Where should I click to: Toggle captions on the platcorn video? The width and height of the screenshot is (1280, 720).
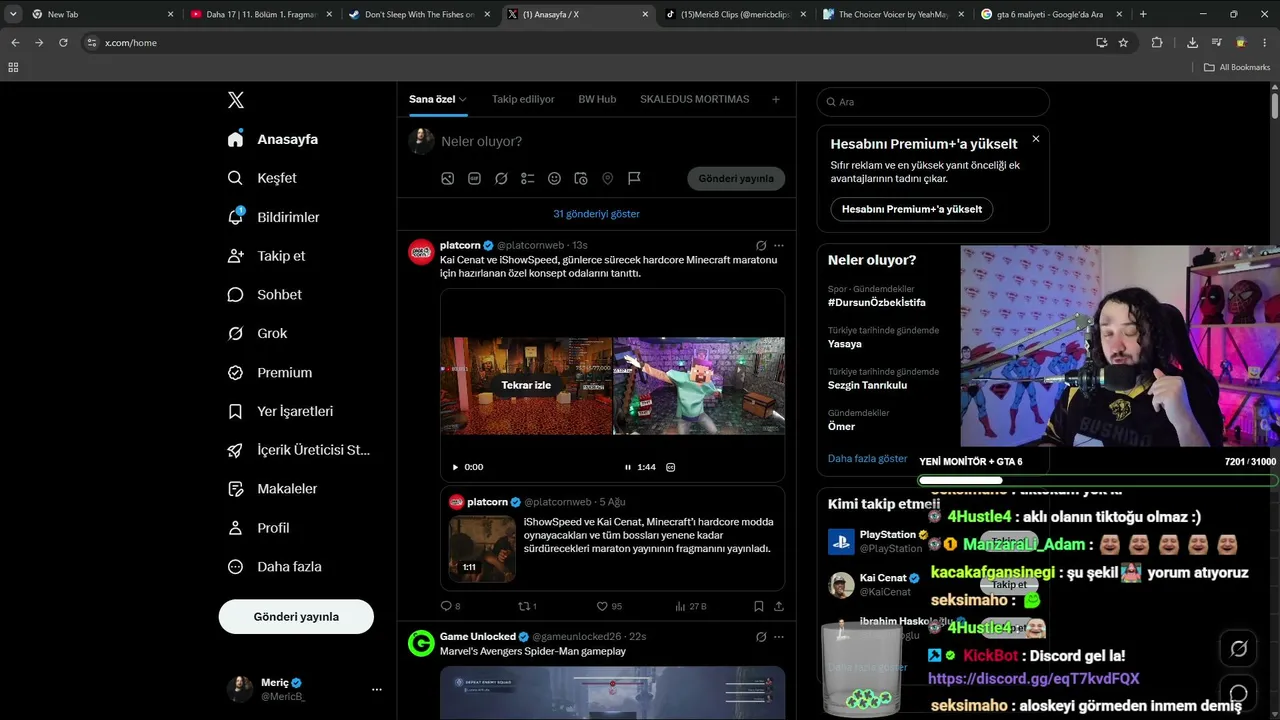pyautogui.click(x=671, y=467)
